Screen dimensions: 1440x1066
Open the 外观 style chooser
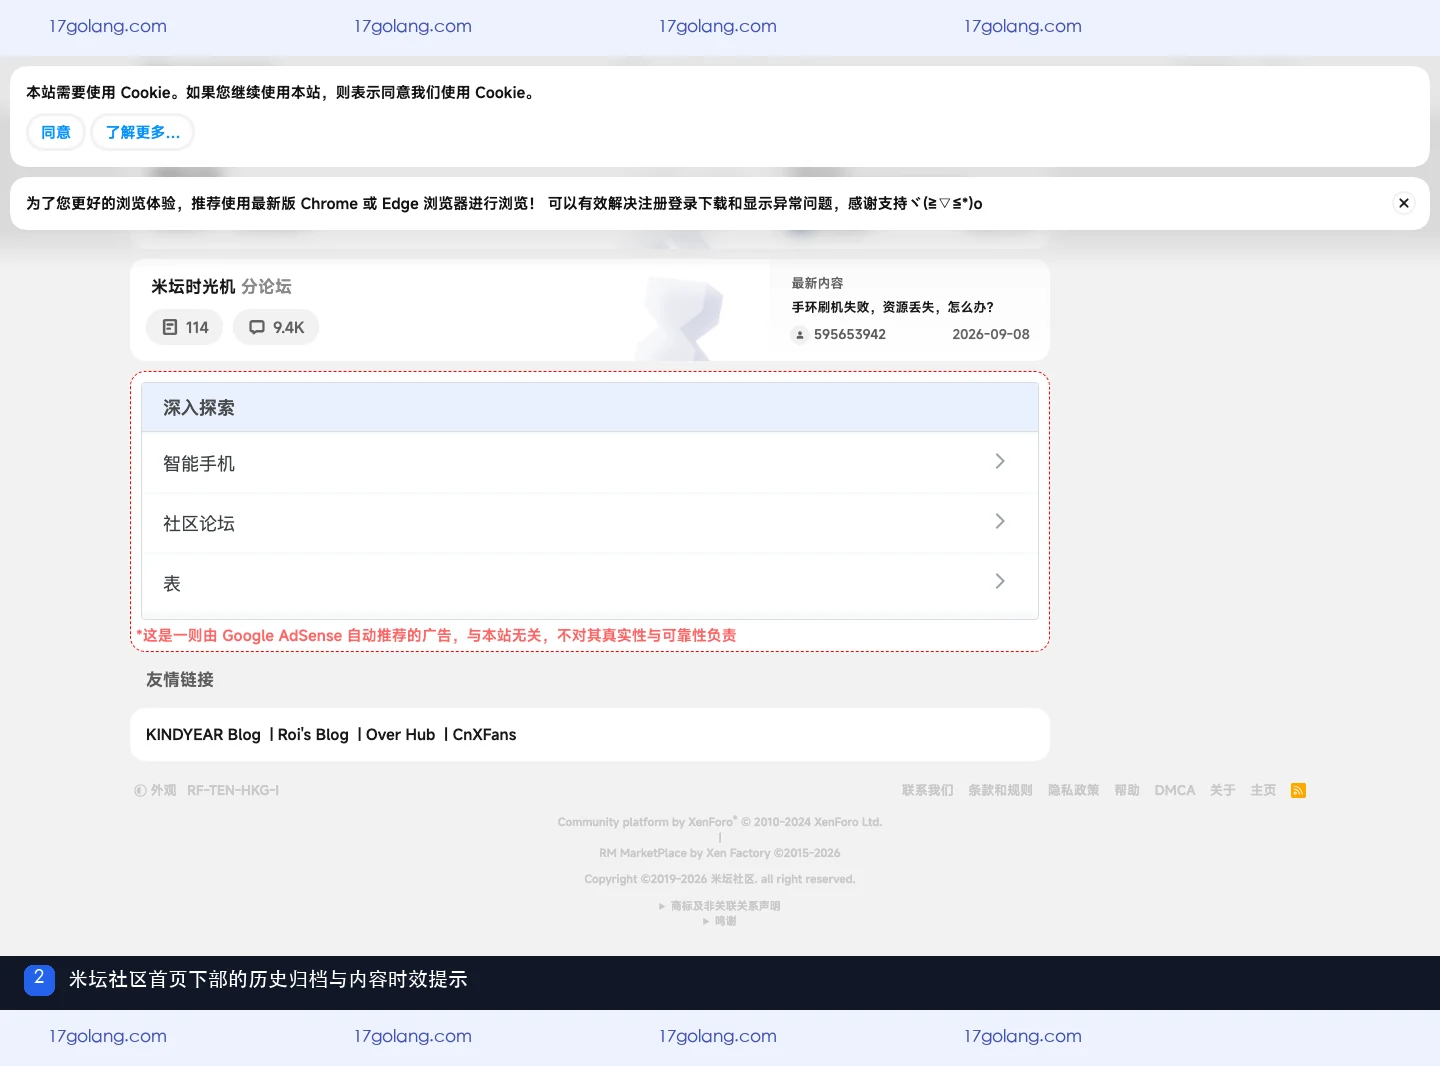click(155, 790)
